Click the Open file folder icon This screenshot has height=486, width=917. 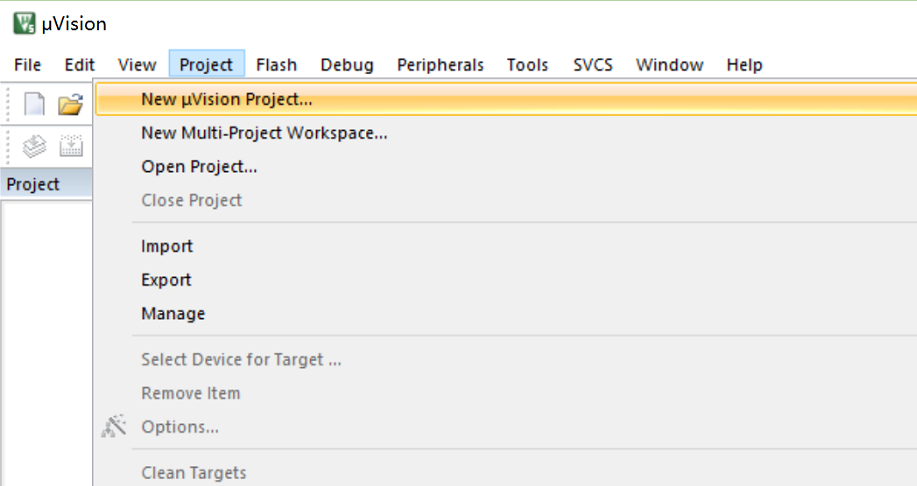tap(71, 104)
